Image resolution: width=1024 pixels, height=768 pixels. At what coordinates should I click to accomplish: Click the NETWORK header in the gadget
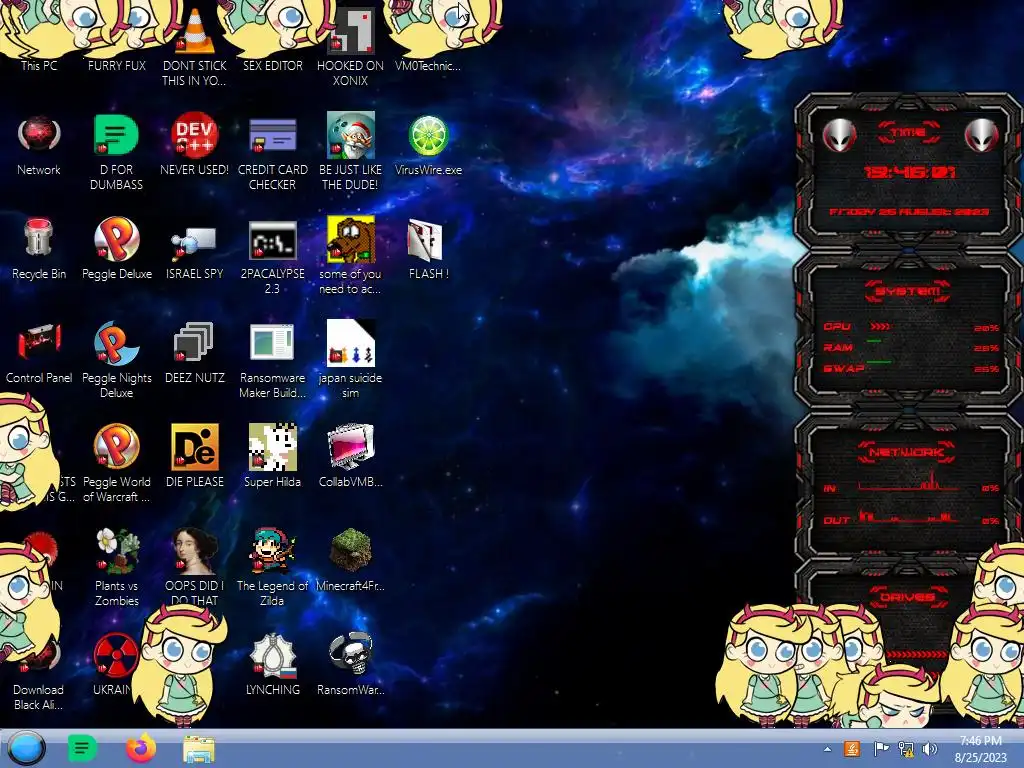906,452
